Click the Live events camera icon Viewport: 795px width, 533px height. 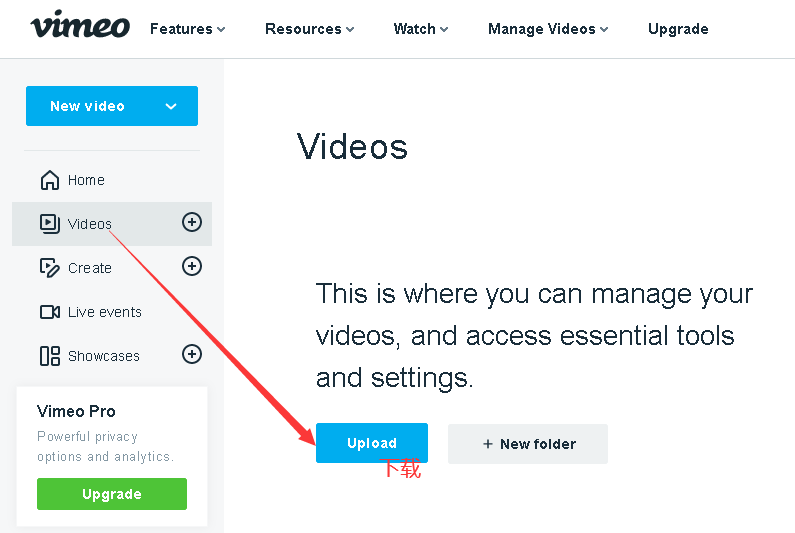(x=50, y=312)
